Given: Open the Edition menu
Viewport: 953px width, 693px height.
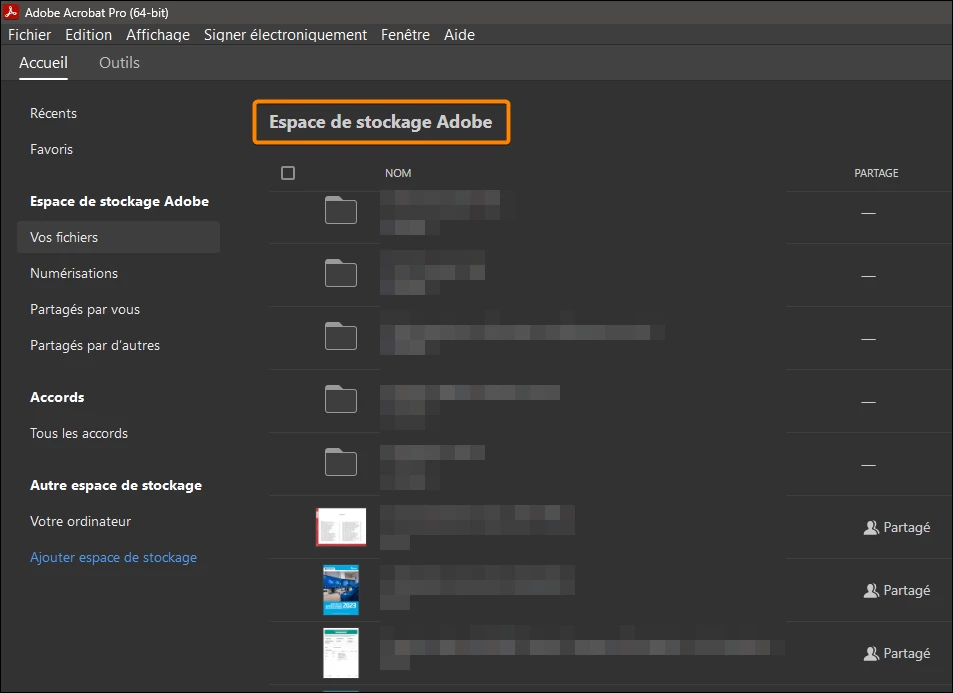Looking at the screenshot, I should point(89,35).
